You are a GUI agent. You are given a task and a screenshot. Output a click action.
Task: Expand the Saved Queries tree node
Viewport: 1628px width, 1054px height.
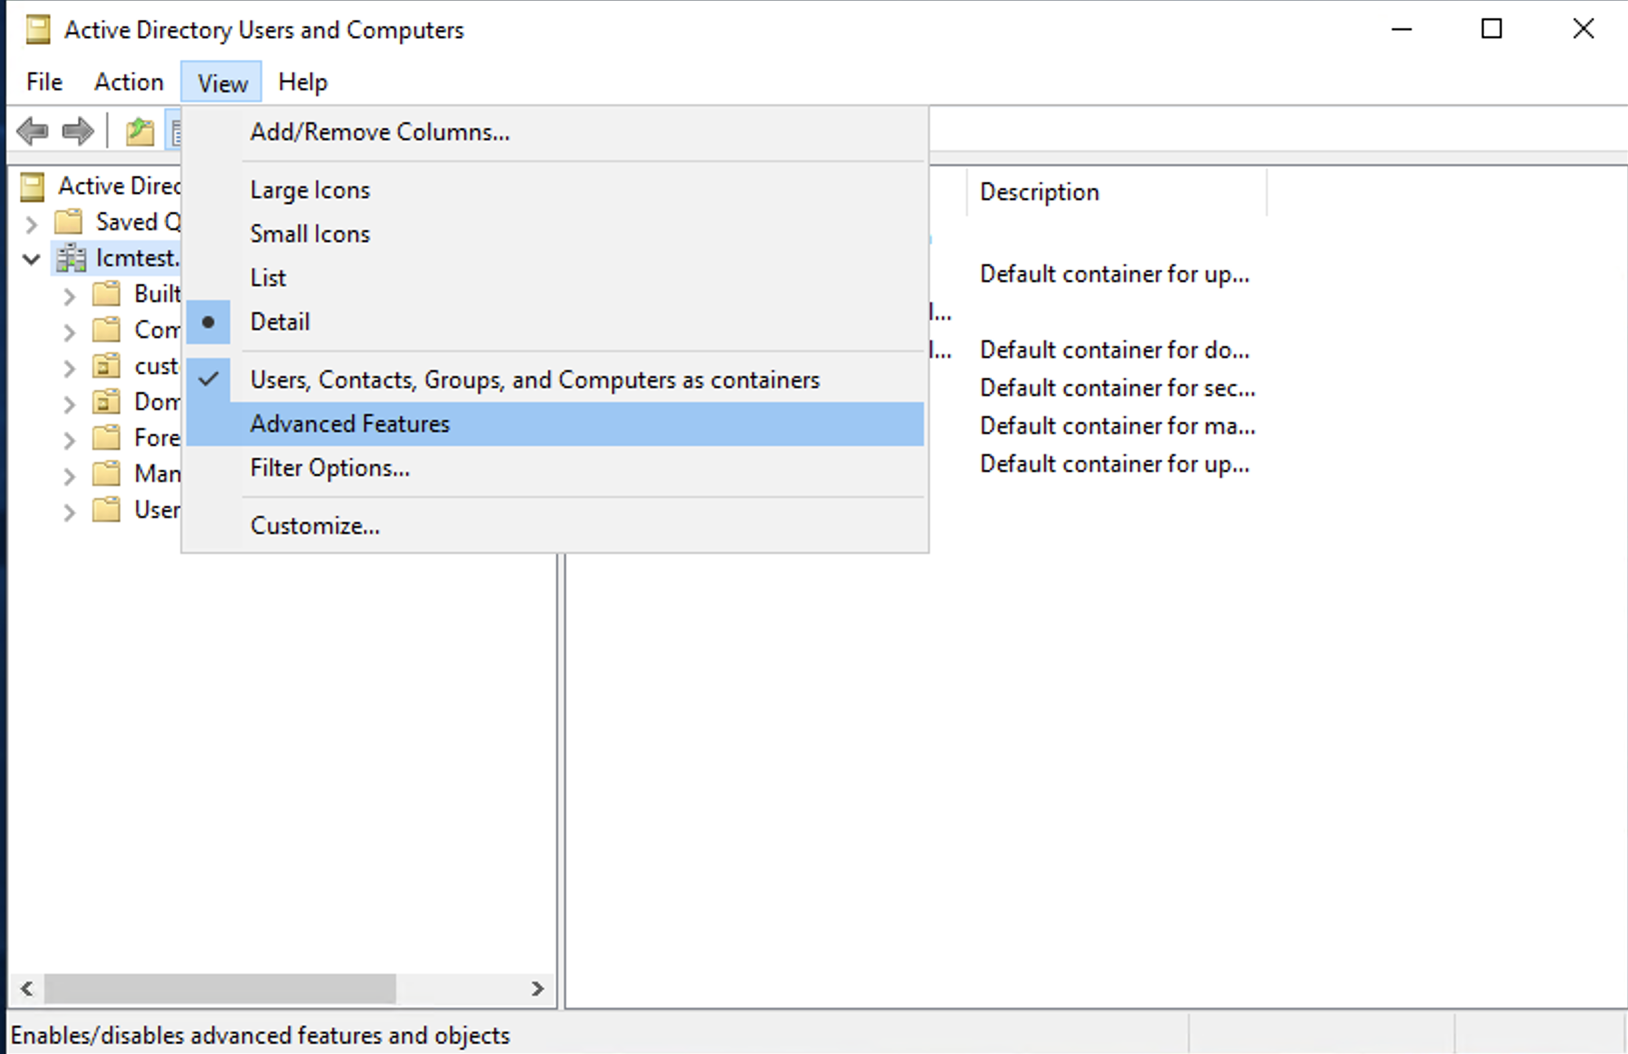[31, 223]
